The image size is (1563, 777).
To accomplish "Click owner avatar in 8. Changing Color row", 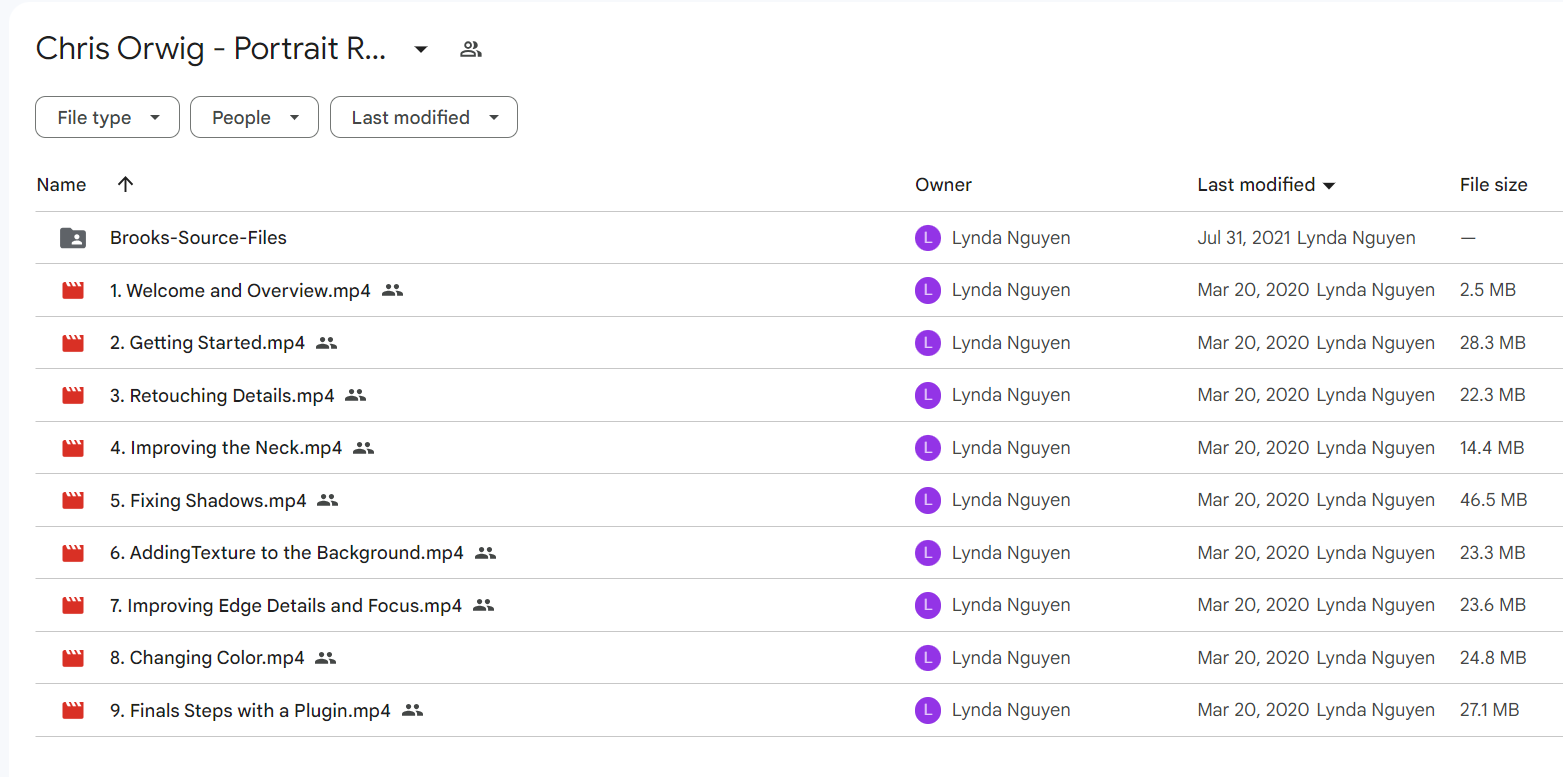I will pyautogui.click(x=928, y=658).
